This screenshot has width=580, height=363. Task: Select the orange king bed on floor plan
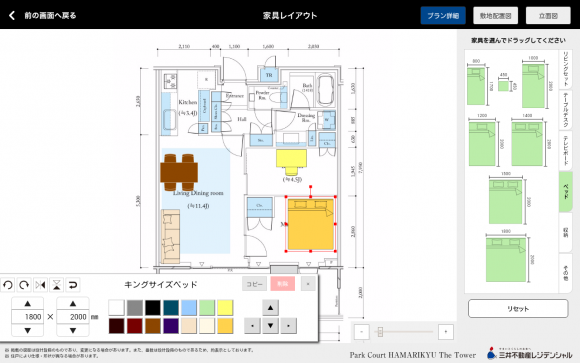[311, 224]
